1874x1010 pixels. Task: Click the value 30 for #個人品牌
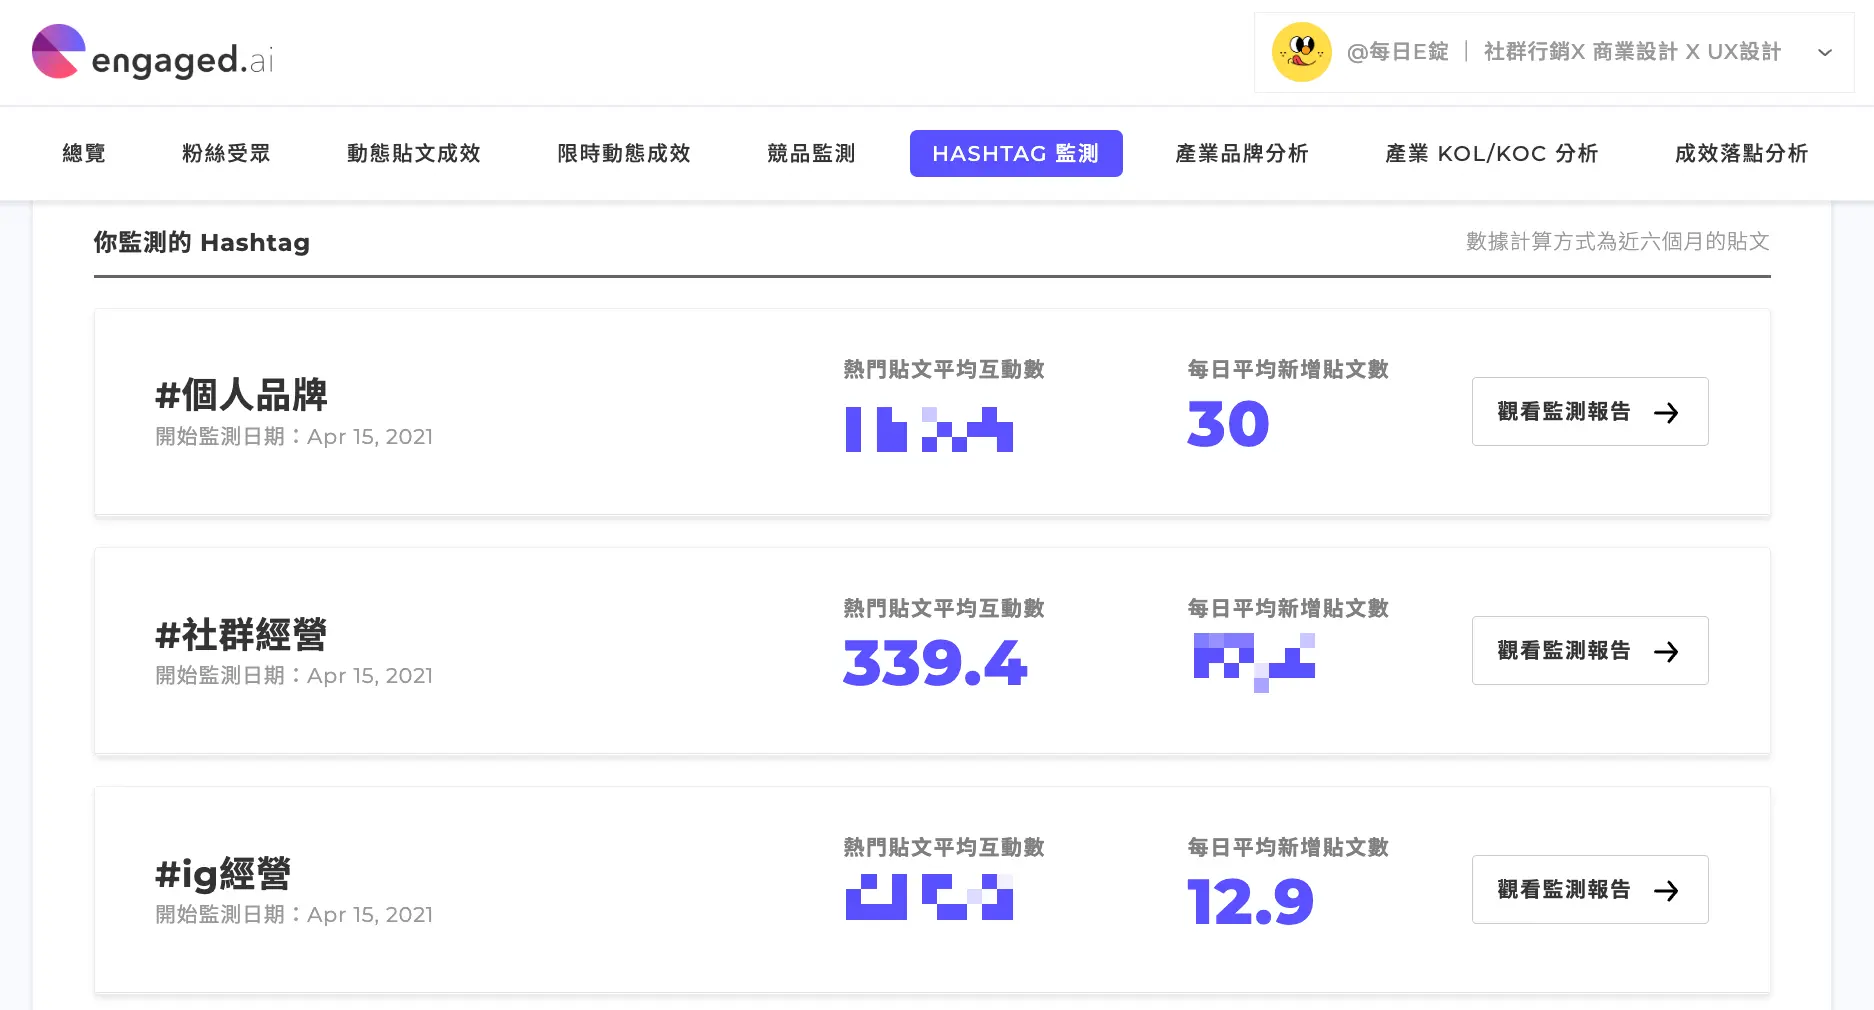coord(1228,424)
